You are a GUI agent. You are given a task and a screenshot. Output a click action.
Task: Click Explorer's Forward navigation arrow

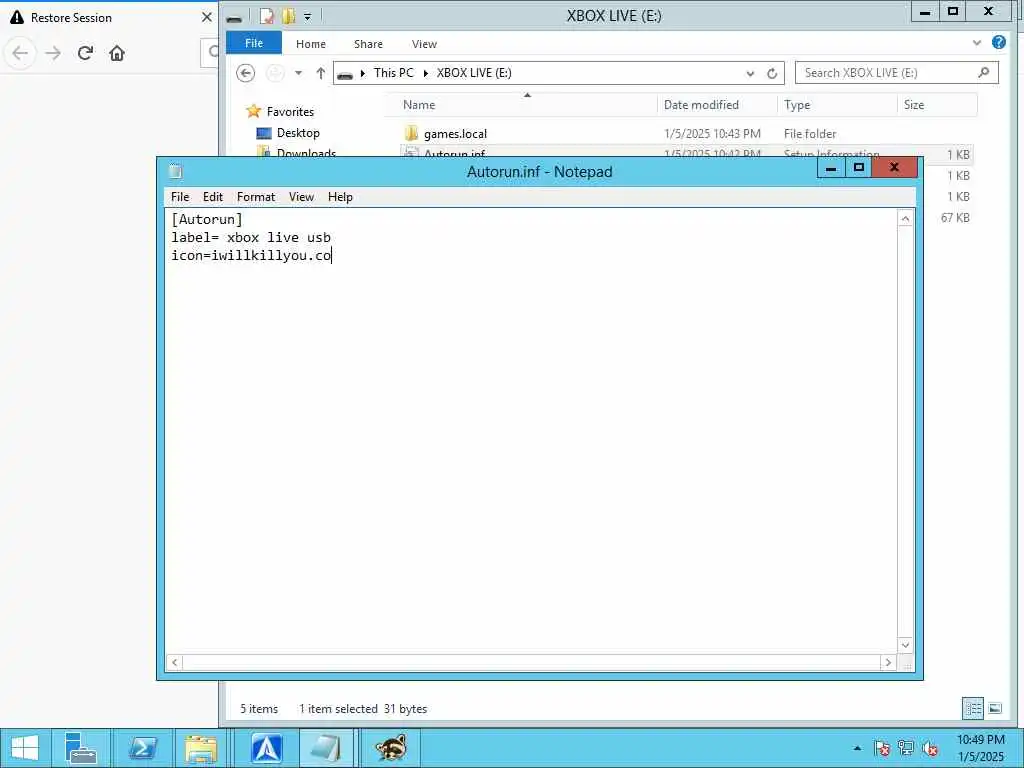(x=276, y=72)
